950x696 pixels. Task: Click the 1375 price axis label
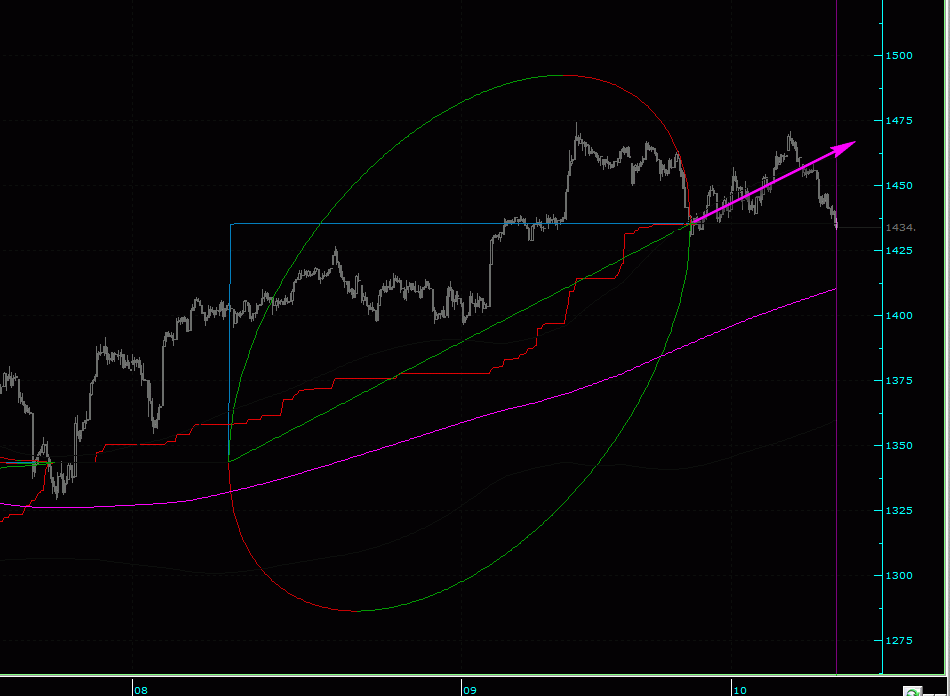899,380
